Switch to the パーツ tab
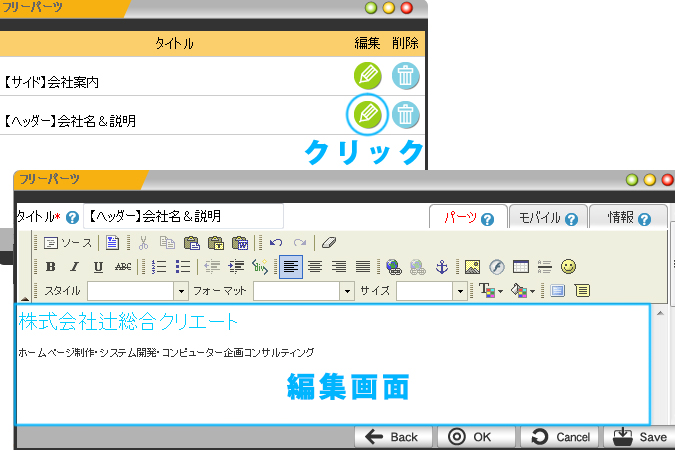This screenshot has width=675, height=450. point(468,217)
